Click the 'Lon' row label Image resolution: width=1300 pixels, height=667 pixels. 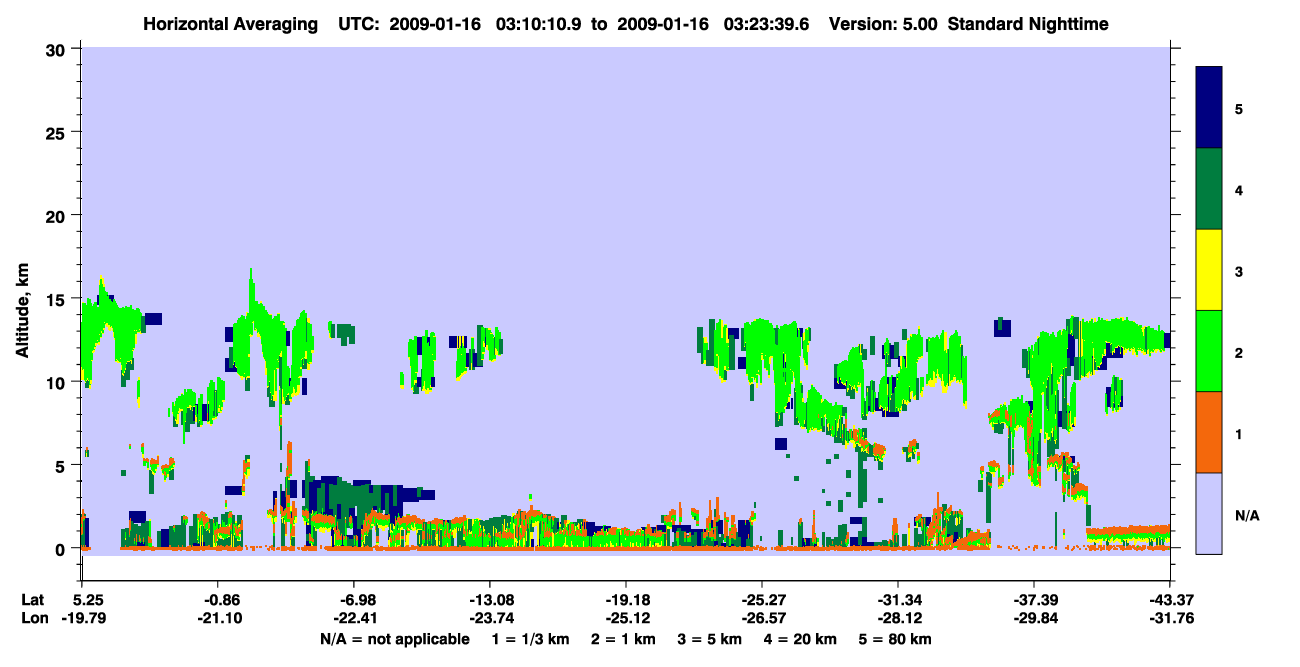[x=34, y=618]
